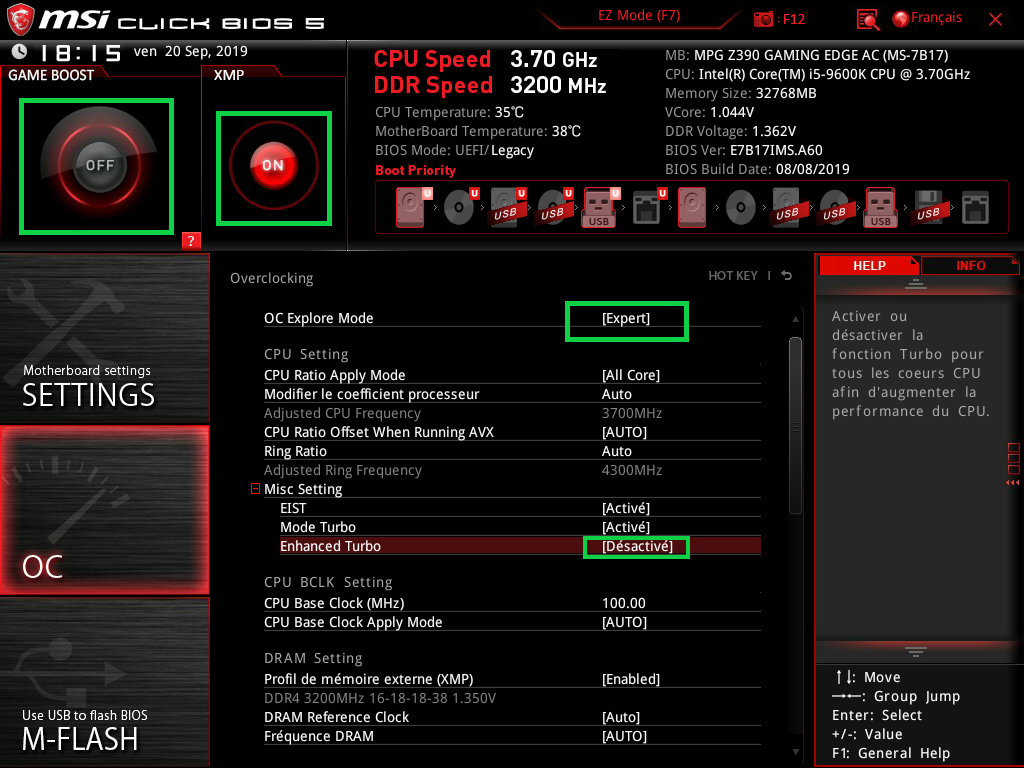Select UEFI USB hard disk boot icon with U badge
The height and width of the screenshot is (768, 1024).
click(x=507, y=208)
